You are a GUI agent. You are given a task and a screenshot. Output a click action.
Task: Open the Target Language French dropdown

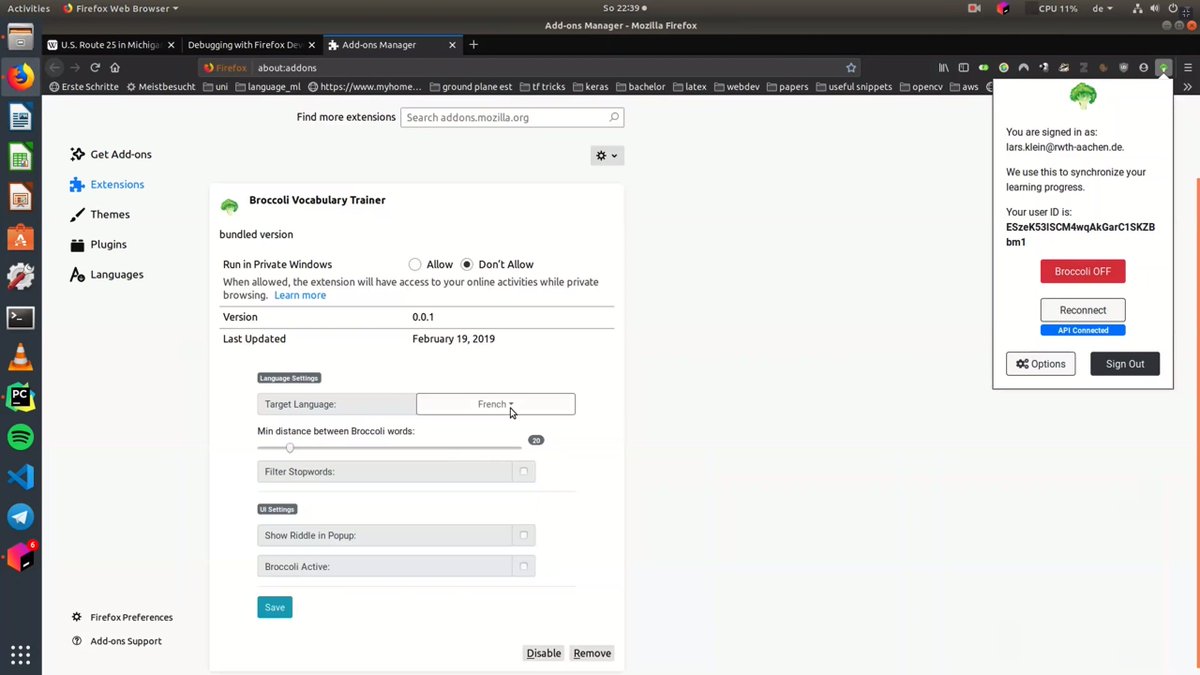pos(496,404)
